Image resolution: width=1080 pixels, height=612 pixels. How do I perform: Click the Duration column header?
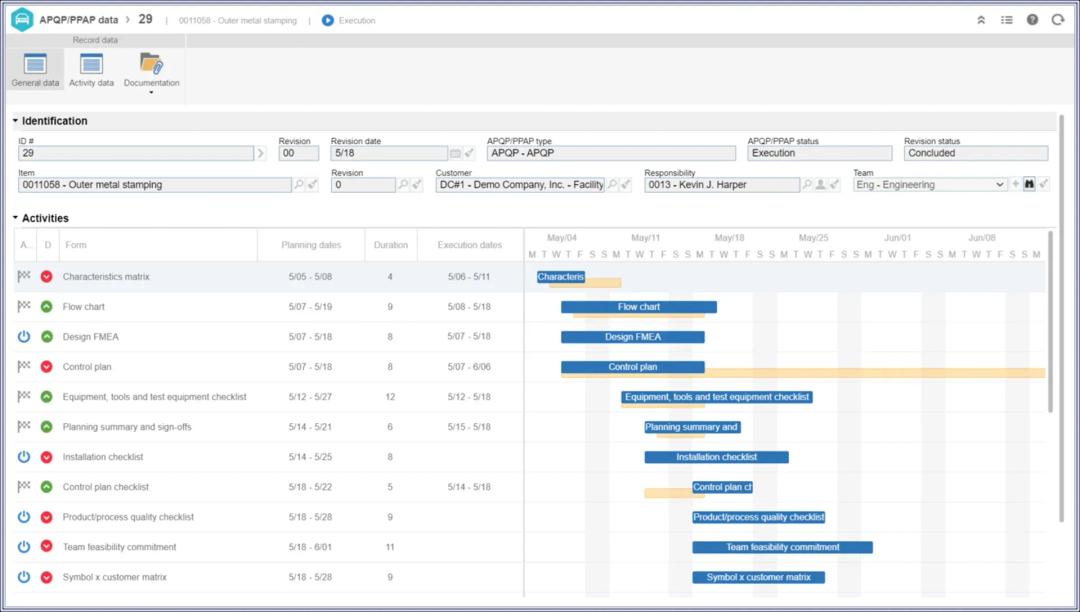click(x=391, y=245)
